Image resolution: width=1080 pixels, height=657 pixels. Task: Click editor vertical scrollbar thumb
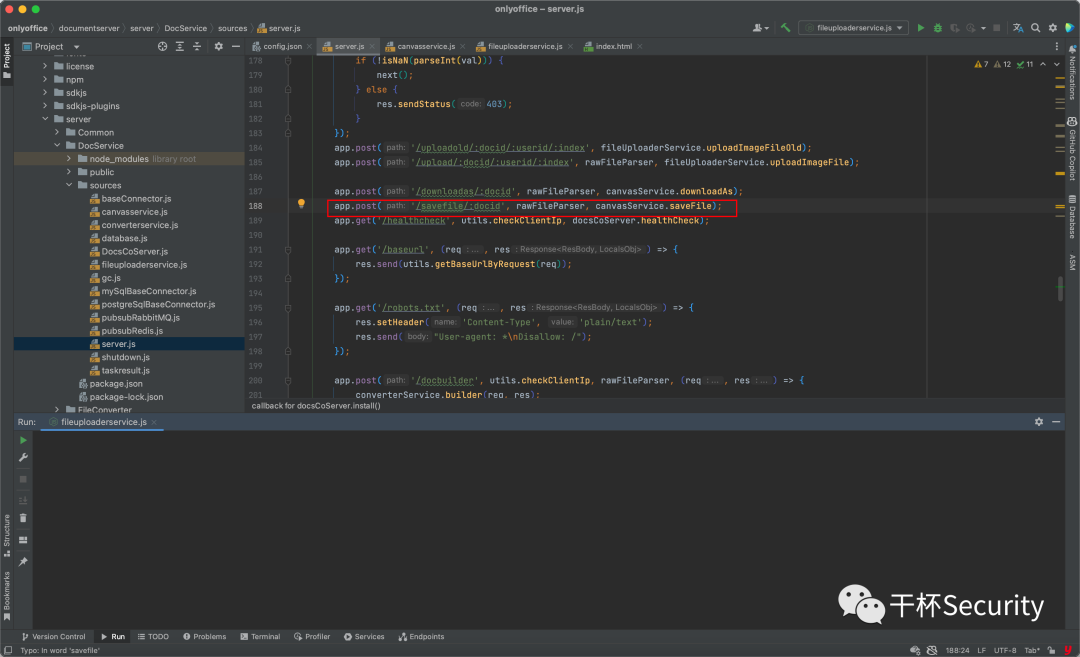1060,289
